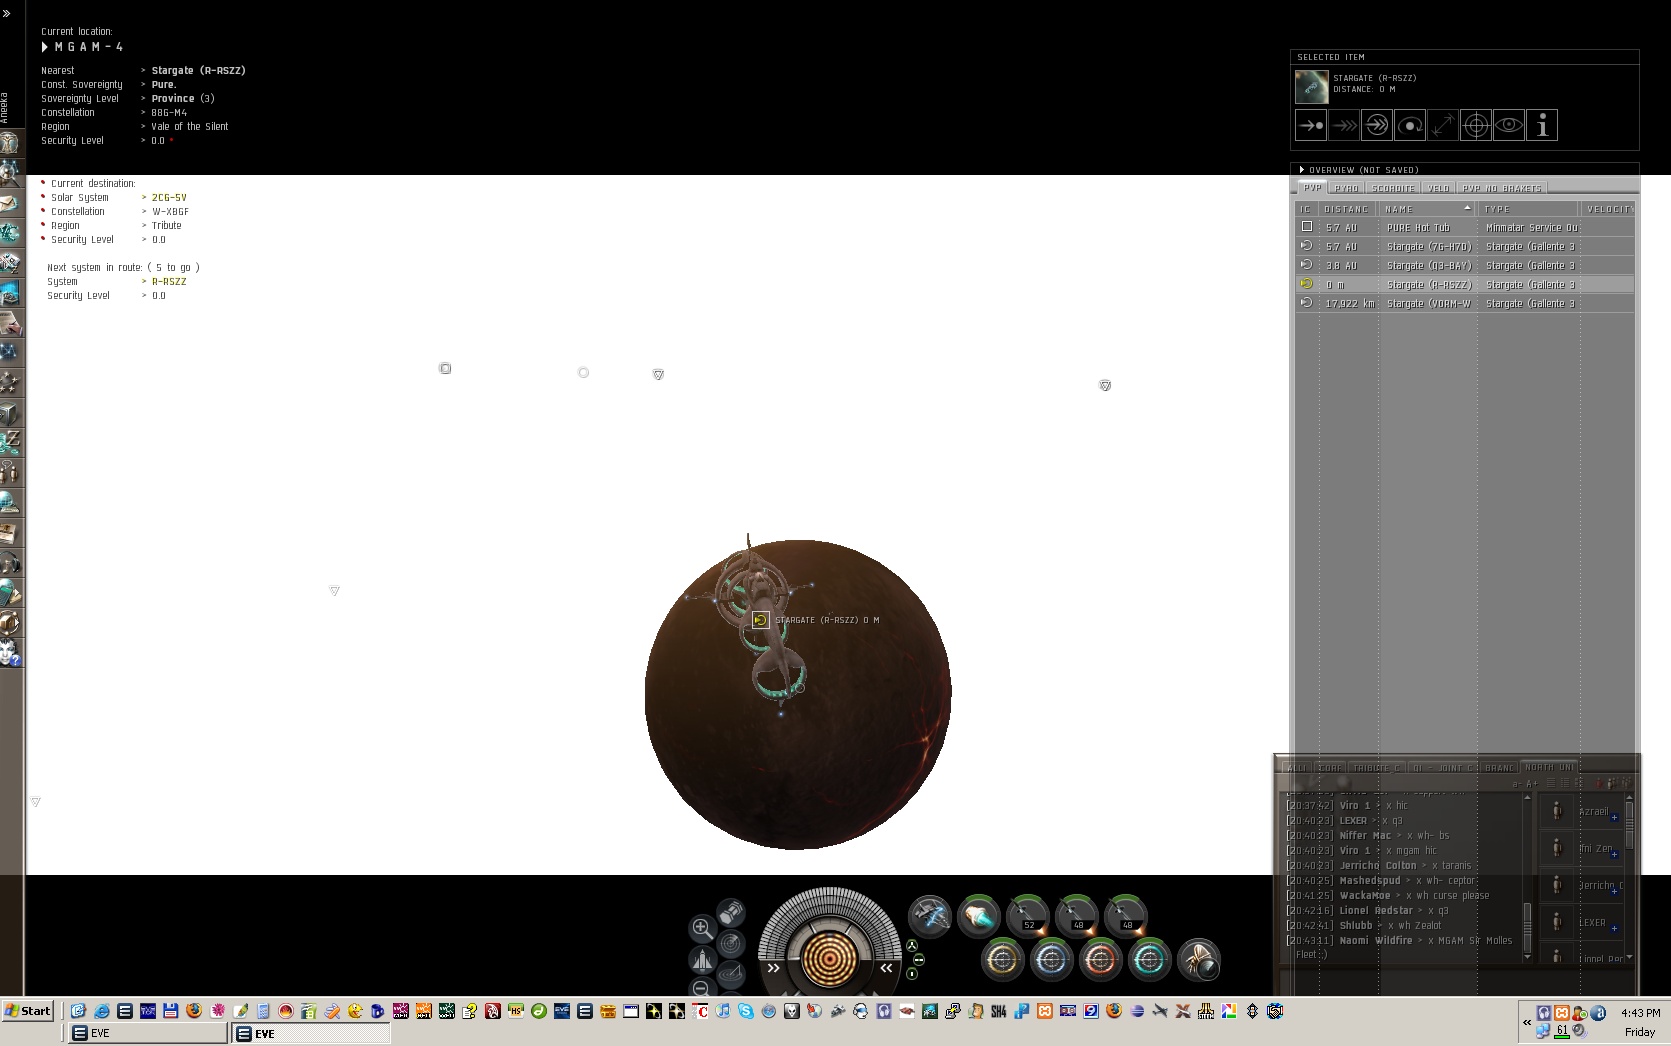Activate the blue-ringed mid-slot module

click(x=1051, y=960)
